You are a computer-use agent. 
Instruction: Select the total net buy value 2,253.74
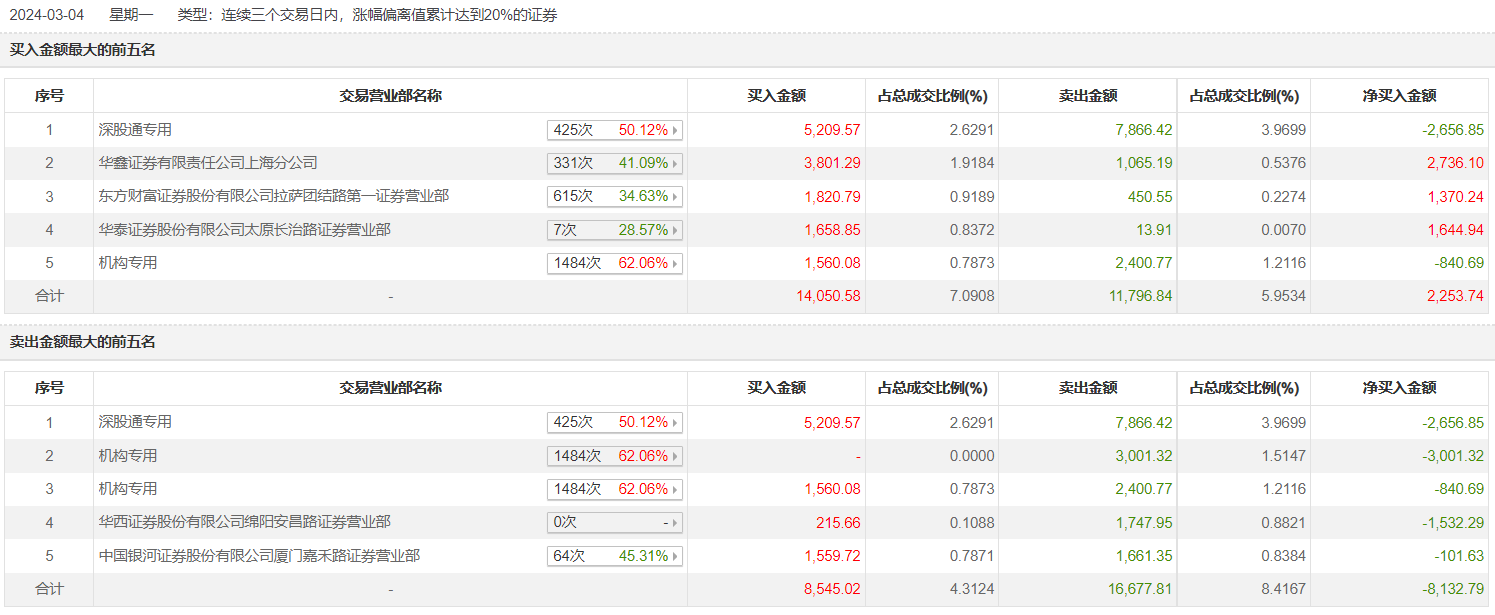(x=1455, y=296)
